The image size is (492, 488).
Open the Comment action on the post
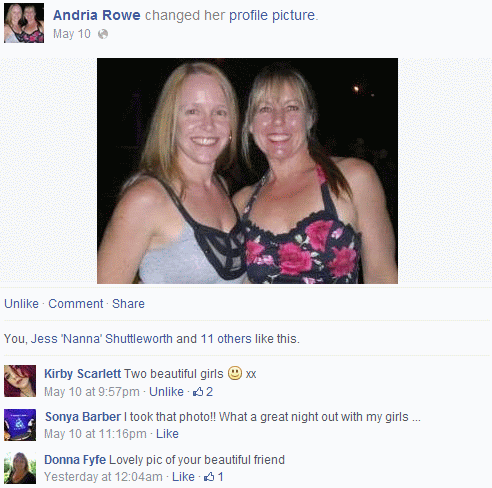(x=76, y=304)
